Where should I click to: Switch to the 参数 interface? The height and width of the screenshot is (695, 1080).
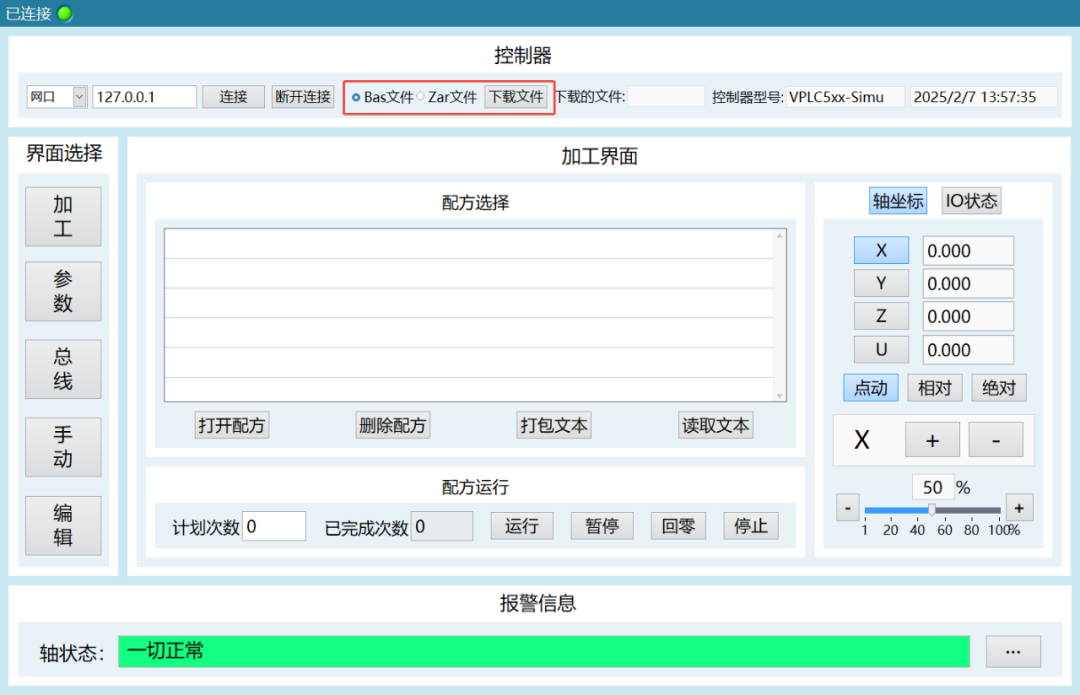click(63, 291)
